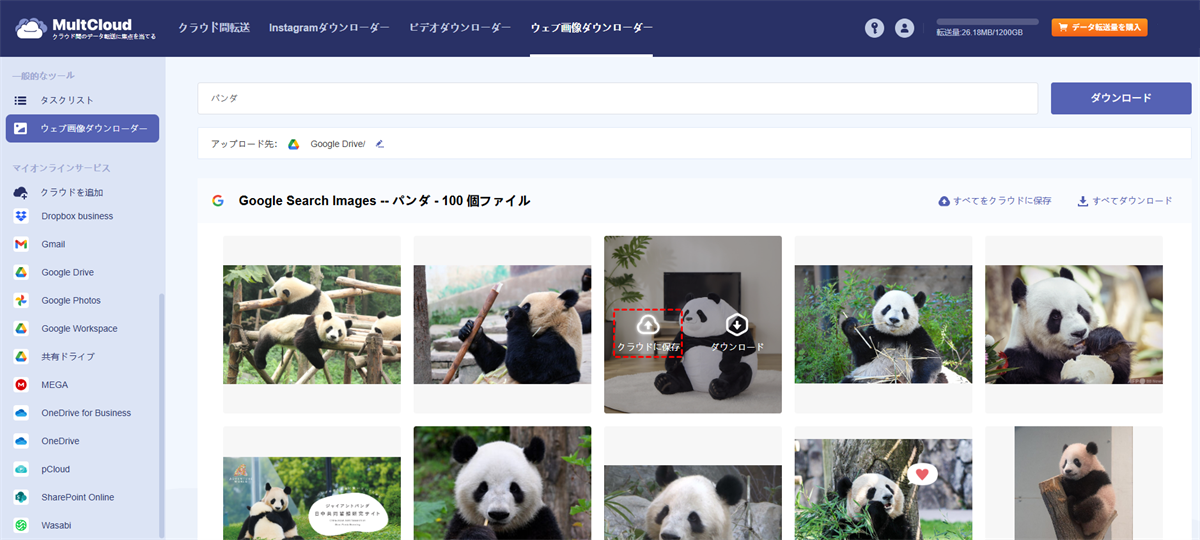Open the Instagramダウンローダー tab

pyautogui.click(x=329, y=28)
